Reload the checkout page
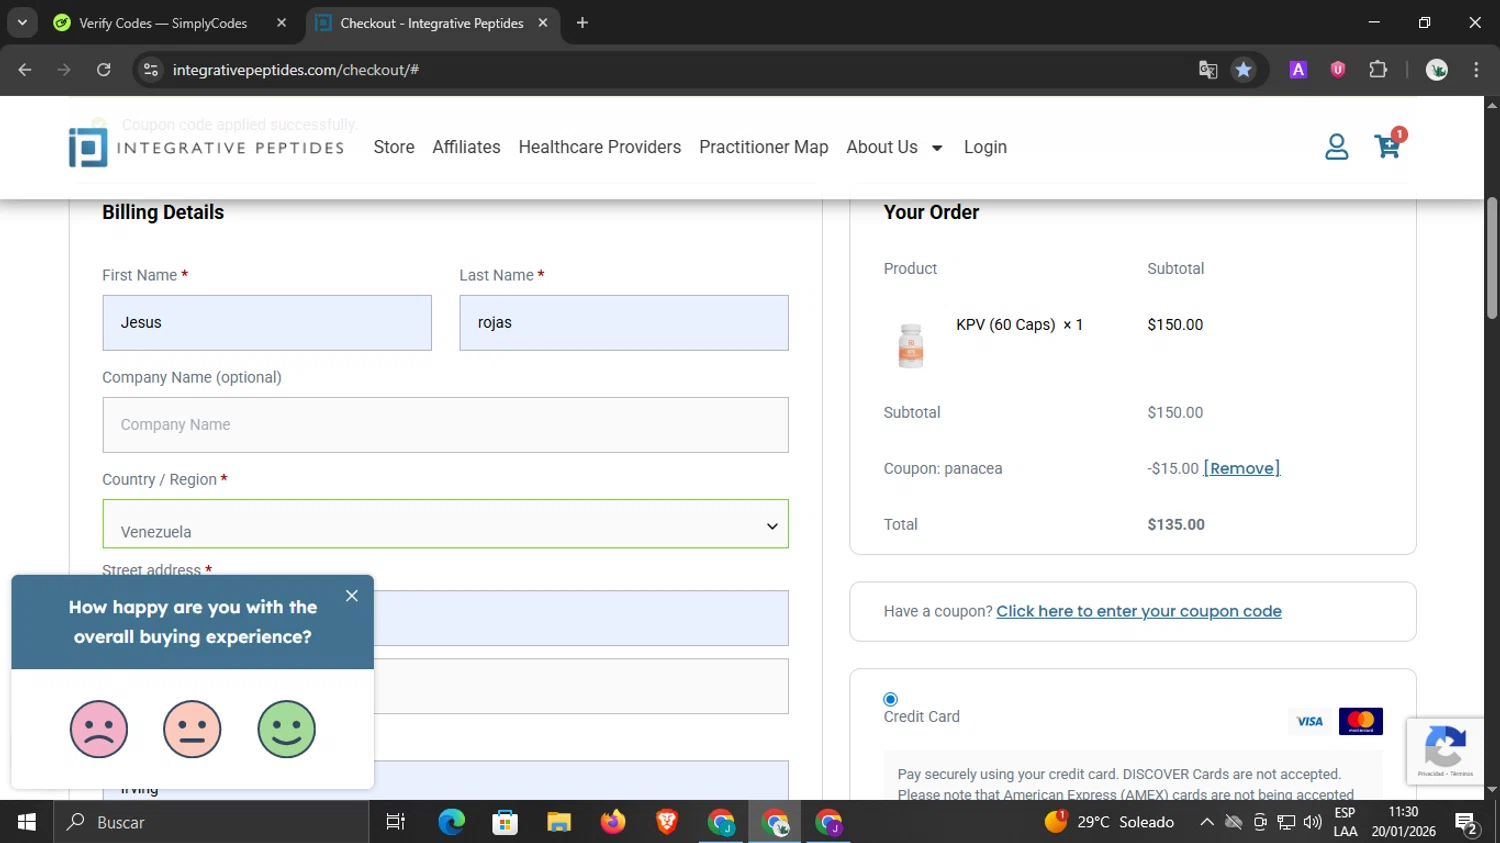1500x843 pixels. click(x=104, y=70)
